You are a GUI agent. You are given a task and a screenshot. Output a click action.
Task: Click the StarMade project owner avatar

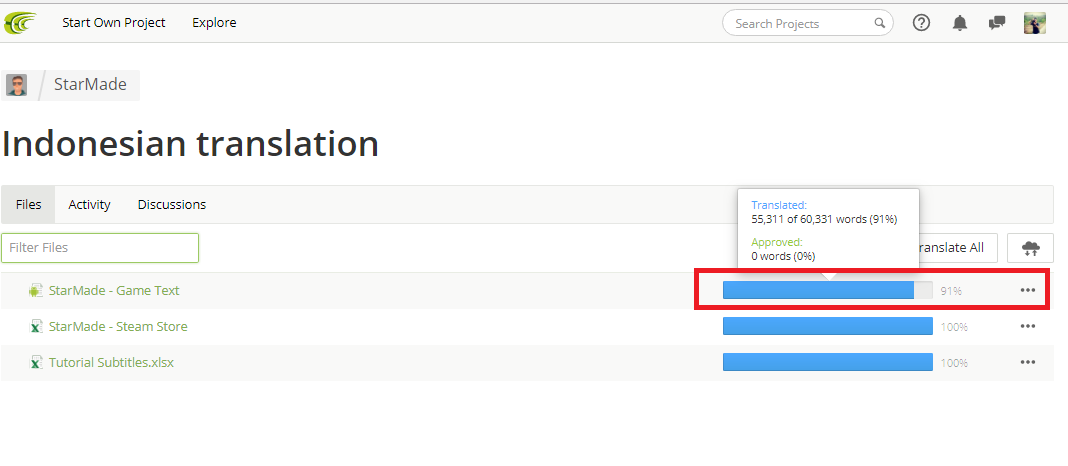(x=16, y=85)
